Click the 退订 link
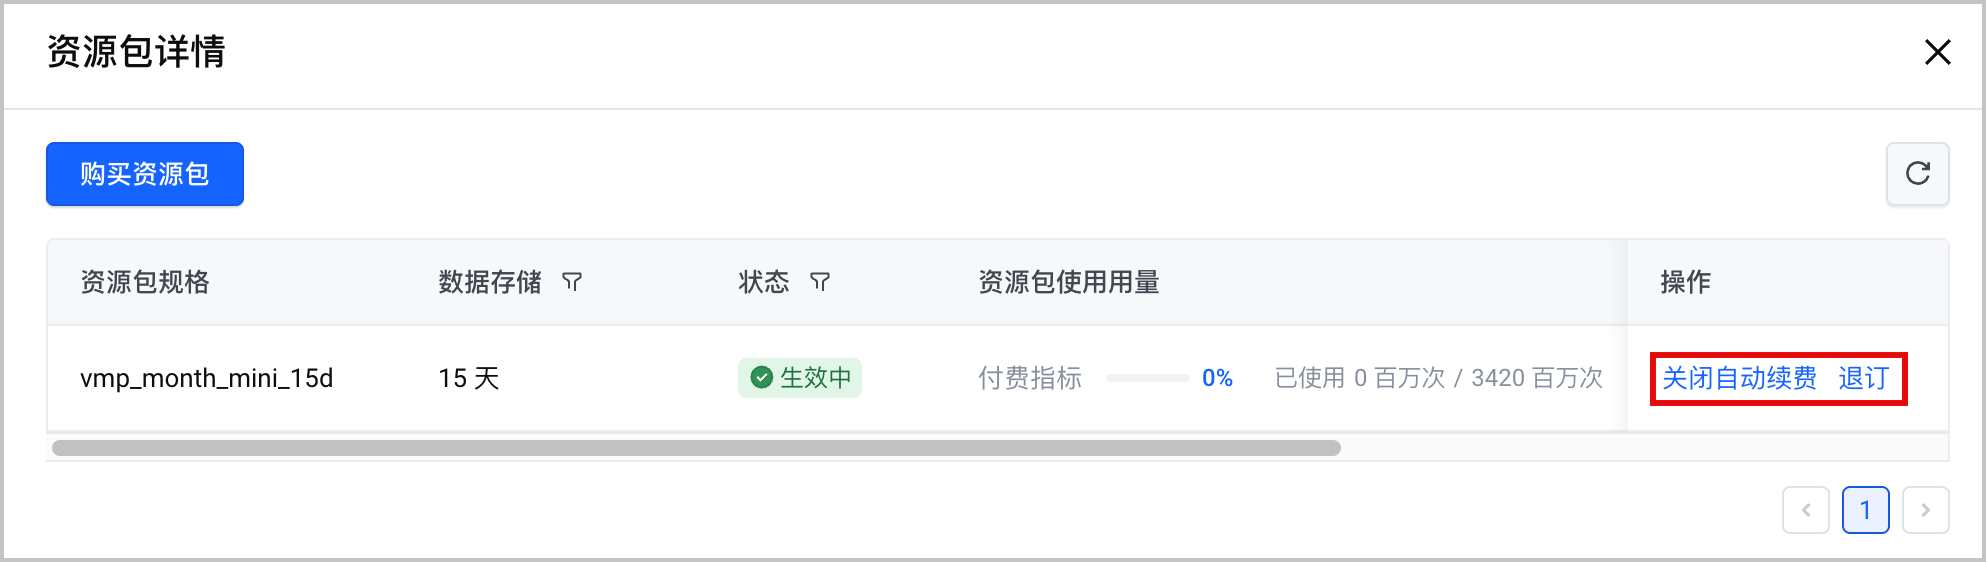This screenshot has height=562, width=1986. pyautogui.click(x=1863, y=378)
